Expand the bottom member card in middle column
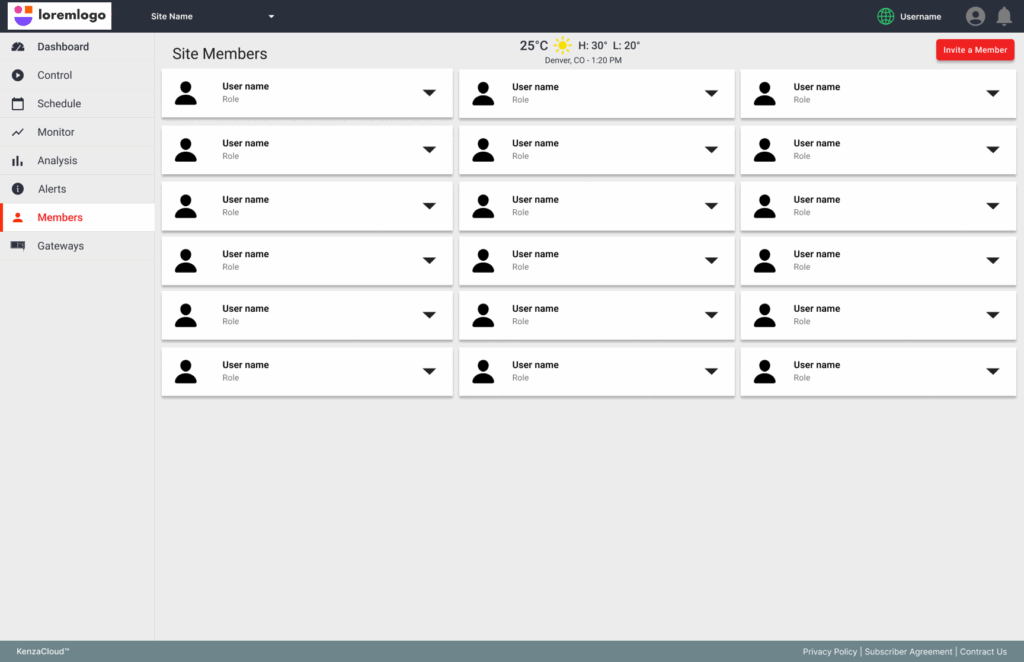 711,371
